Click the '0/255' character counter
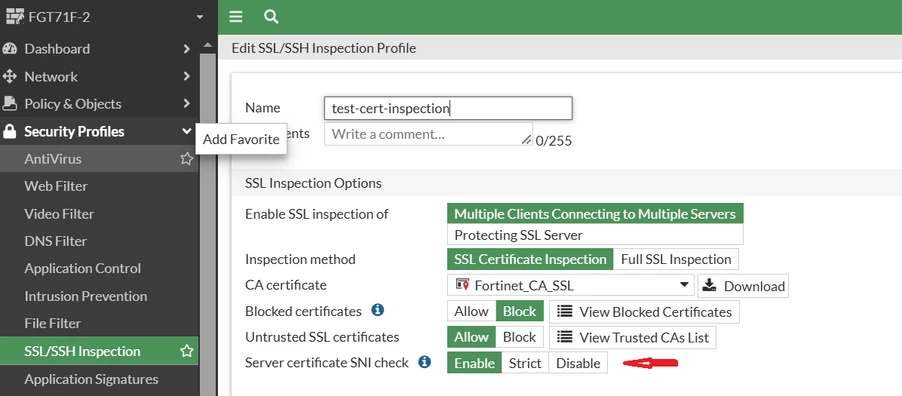This screenshot has height=396, width=902. tap(554, 141)
